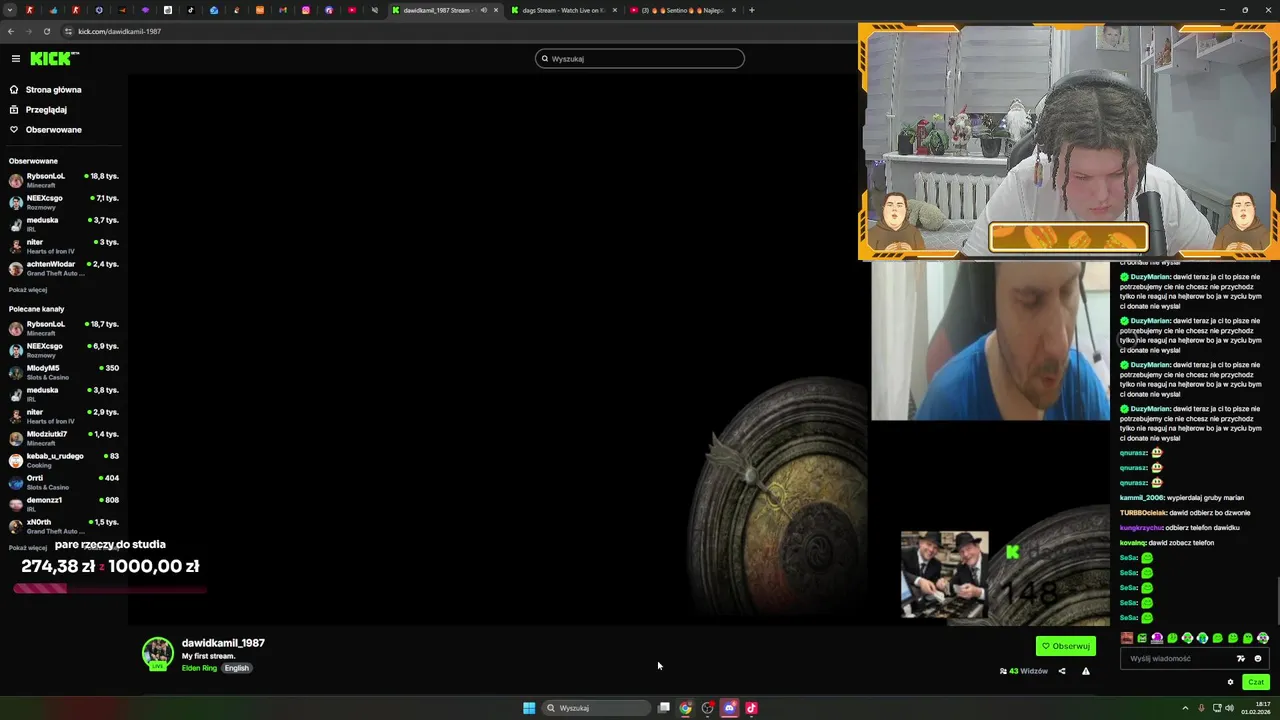Click the browser back arrow
Viewport: 1280px width, 720px height.
(x=11, y=31)
